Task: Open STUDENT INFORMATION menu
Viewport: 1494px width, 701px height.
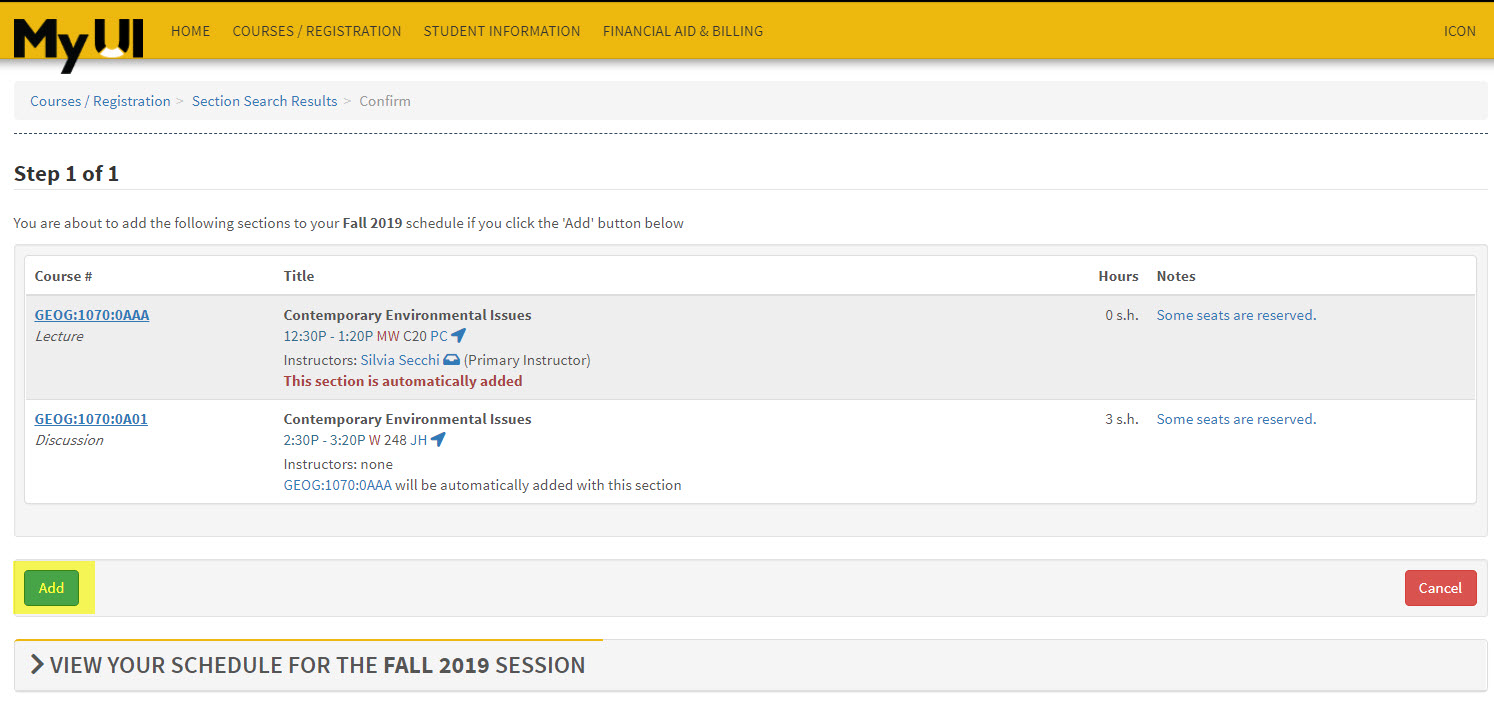Action: pos(502,31)
